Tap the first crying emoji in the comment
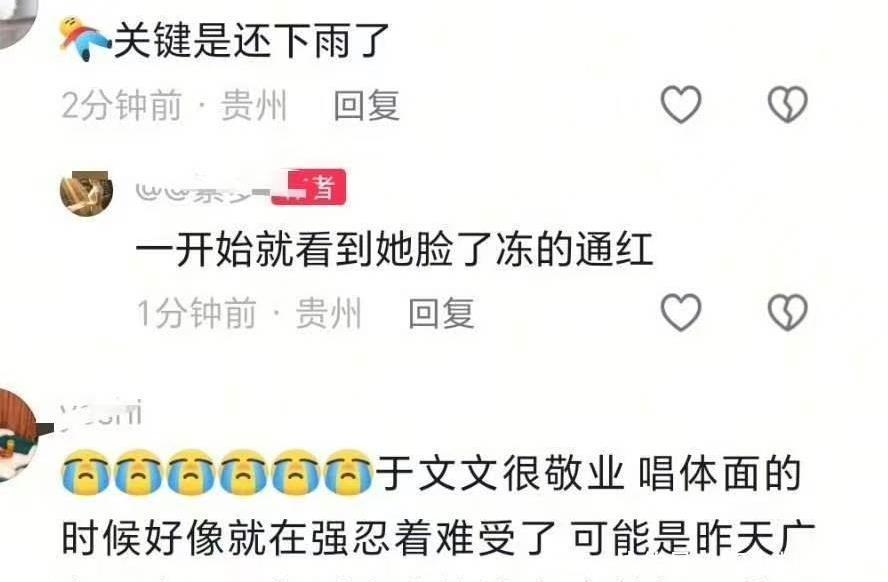 point(86,473)
